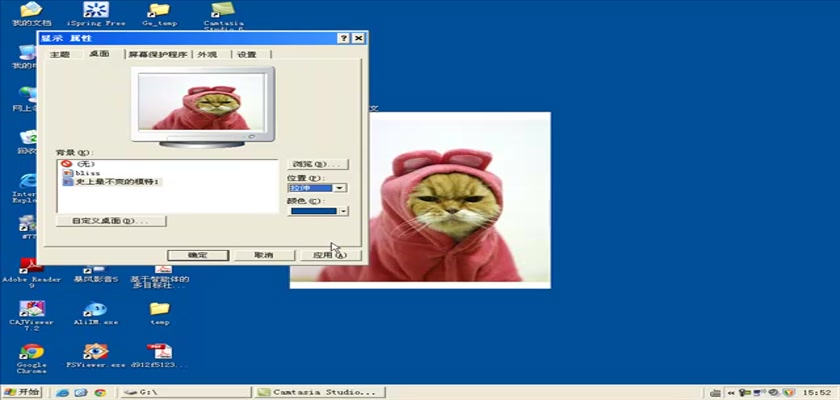The image size is (840, 400).
Task: Switch to the 主题 tab
Action: point(59,55)
